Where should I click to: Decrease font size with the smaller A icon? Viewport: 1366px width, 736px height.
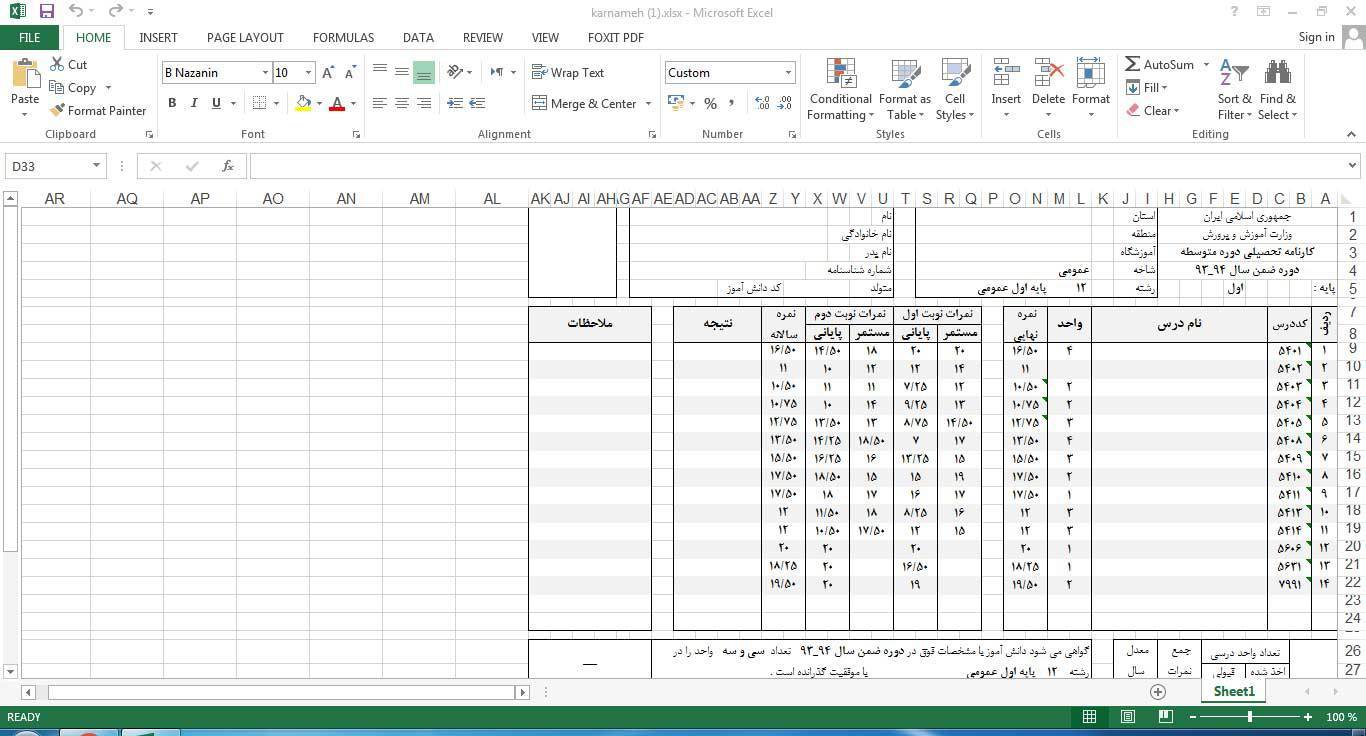click(x=350, y=73)
